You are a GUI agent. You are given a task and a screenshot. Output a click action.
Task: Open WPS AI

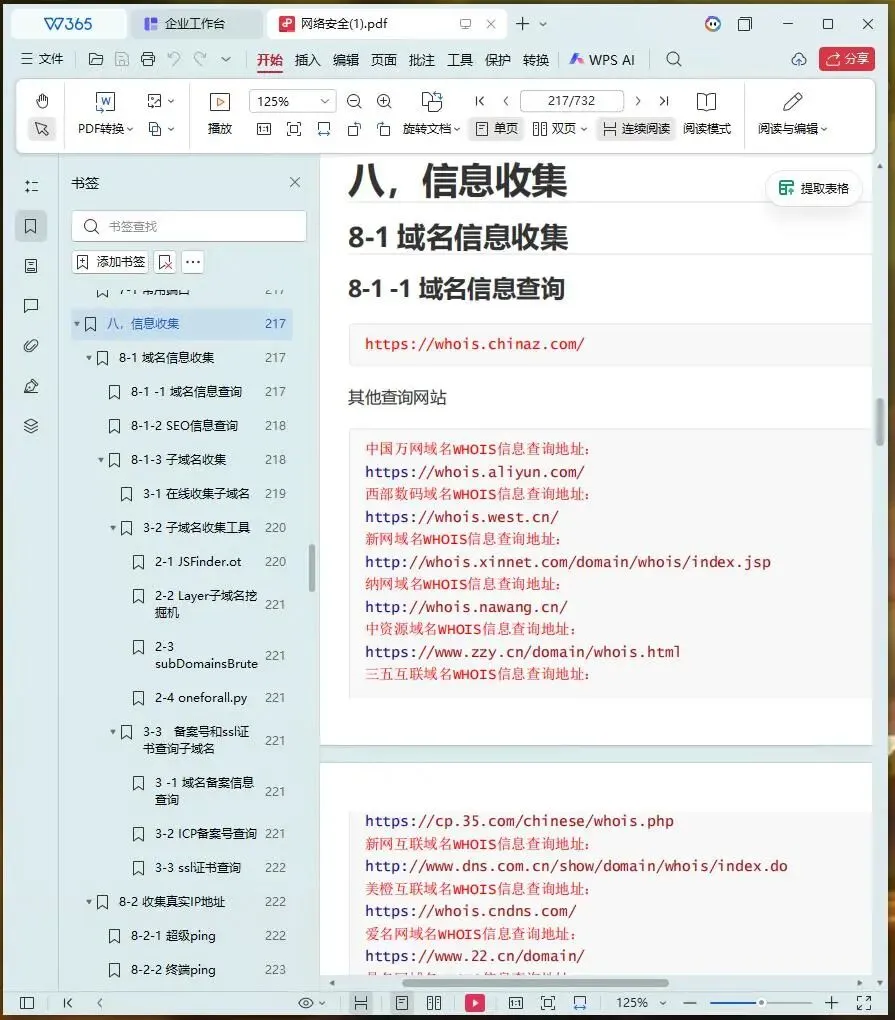pos(602,60)
